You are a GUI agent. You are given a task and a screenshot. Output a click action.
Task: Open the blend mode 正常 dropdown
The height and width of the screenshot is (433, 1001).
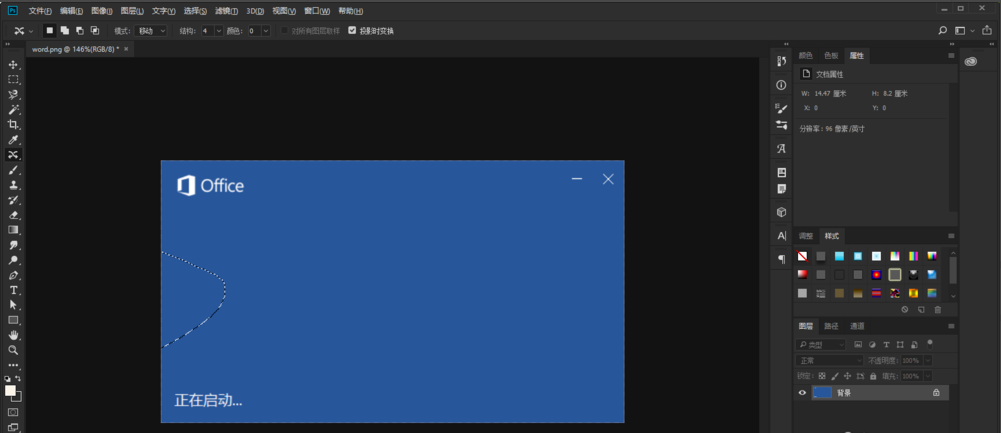point(830,361)
